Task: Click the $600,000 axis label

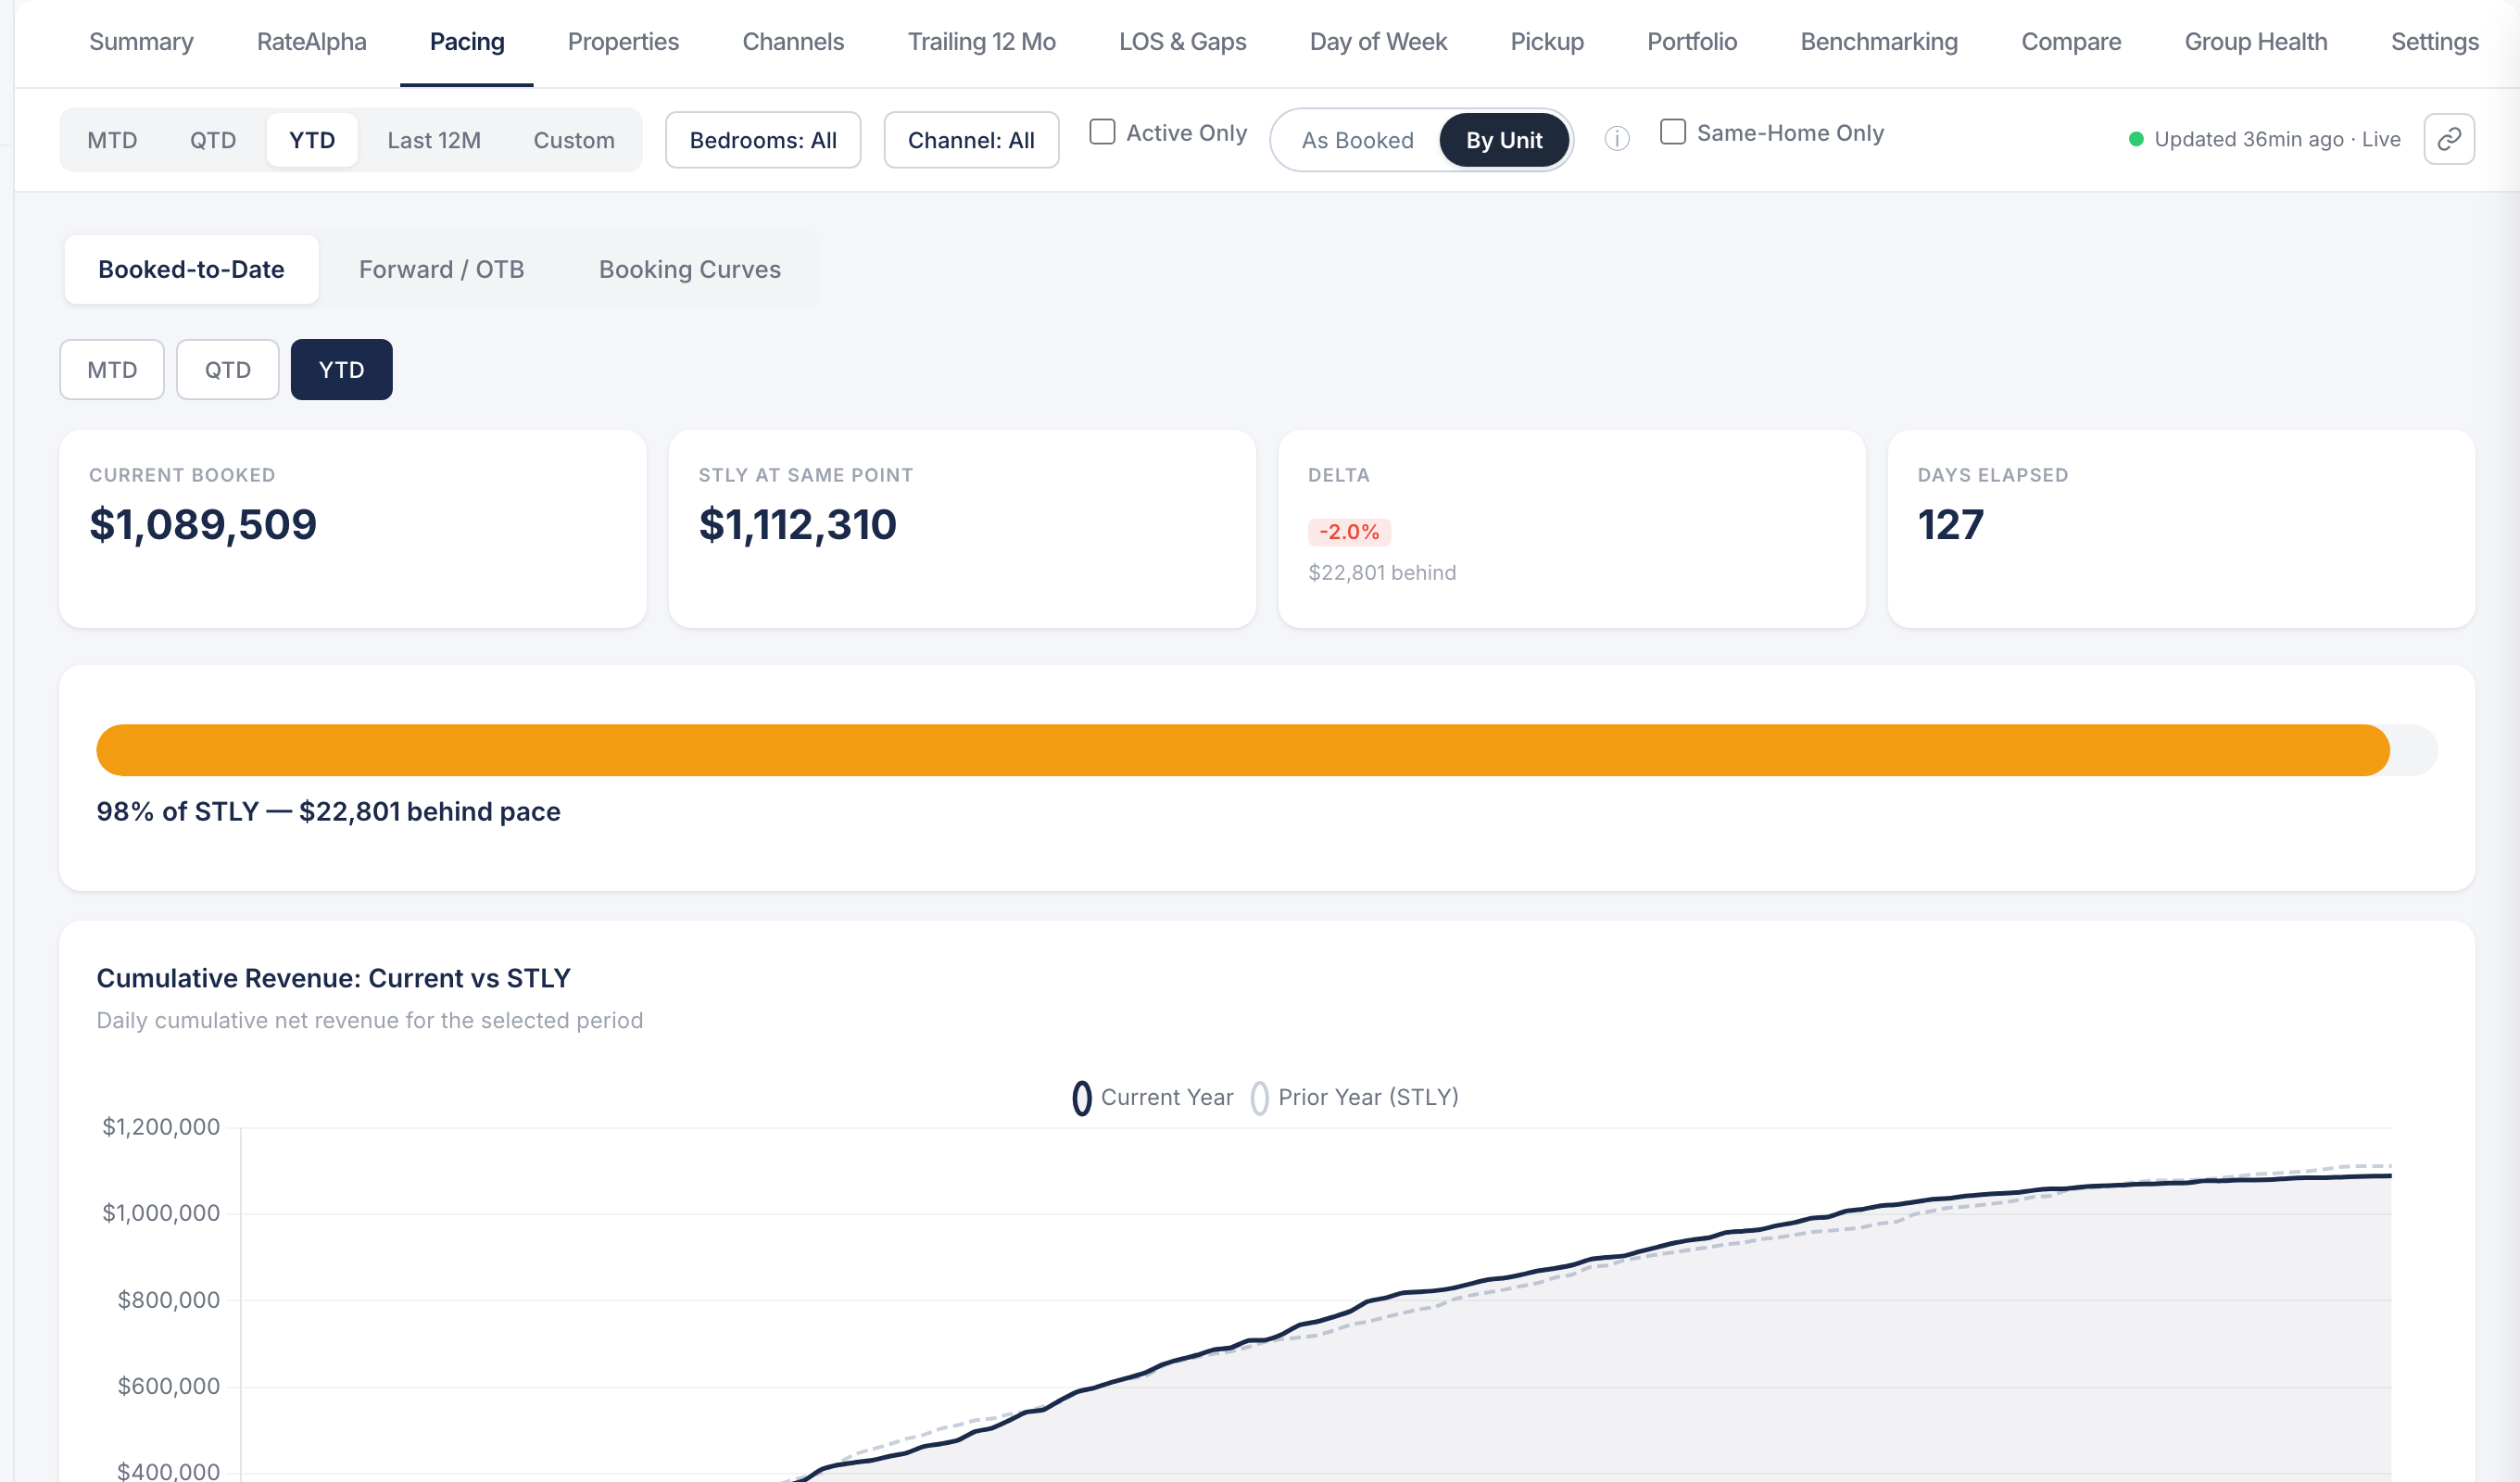Action: click(168, 1386)
